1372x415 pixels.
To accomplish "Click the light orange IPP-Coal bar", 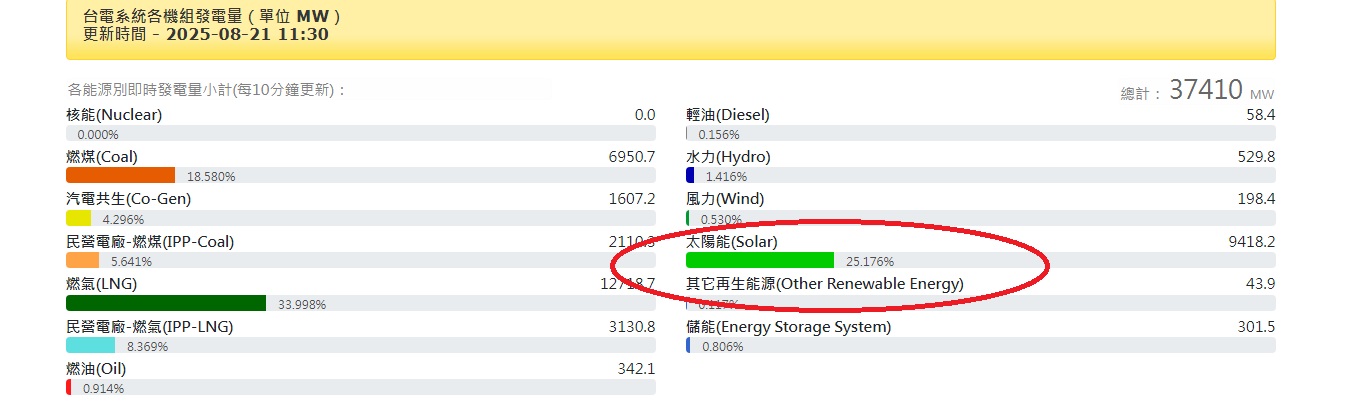I will coord(82,260).
